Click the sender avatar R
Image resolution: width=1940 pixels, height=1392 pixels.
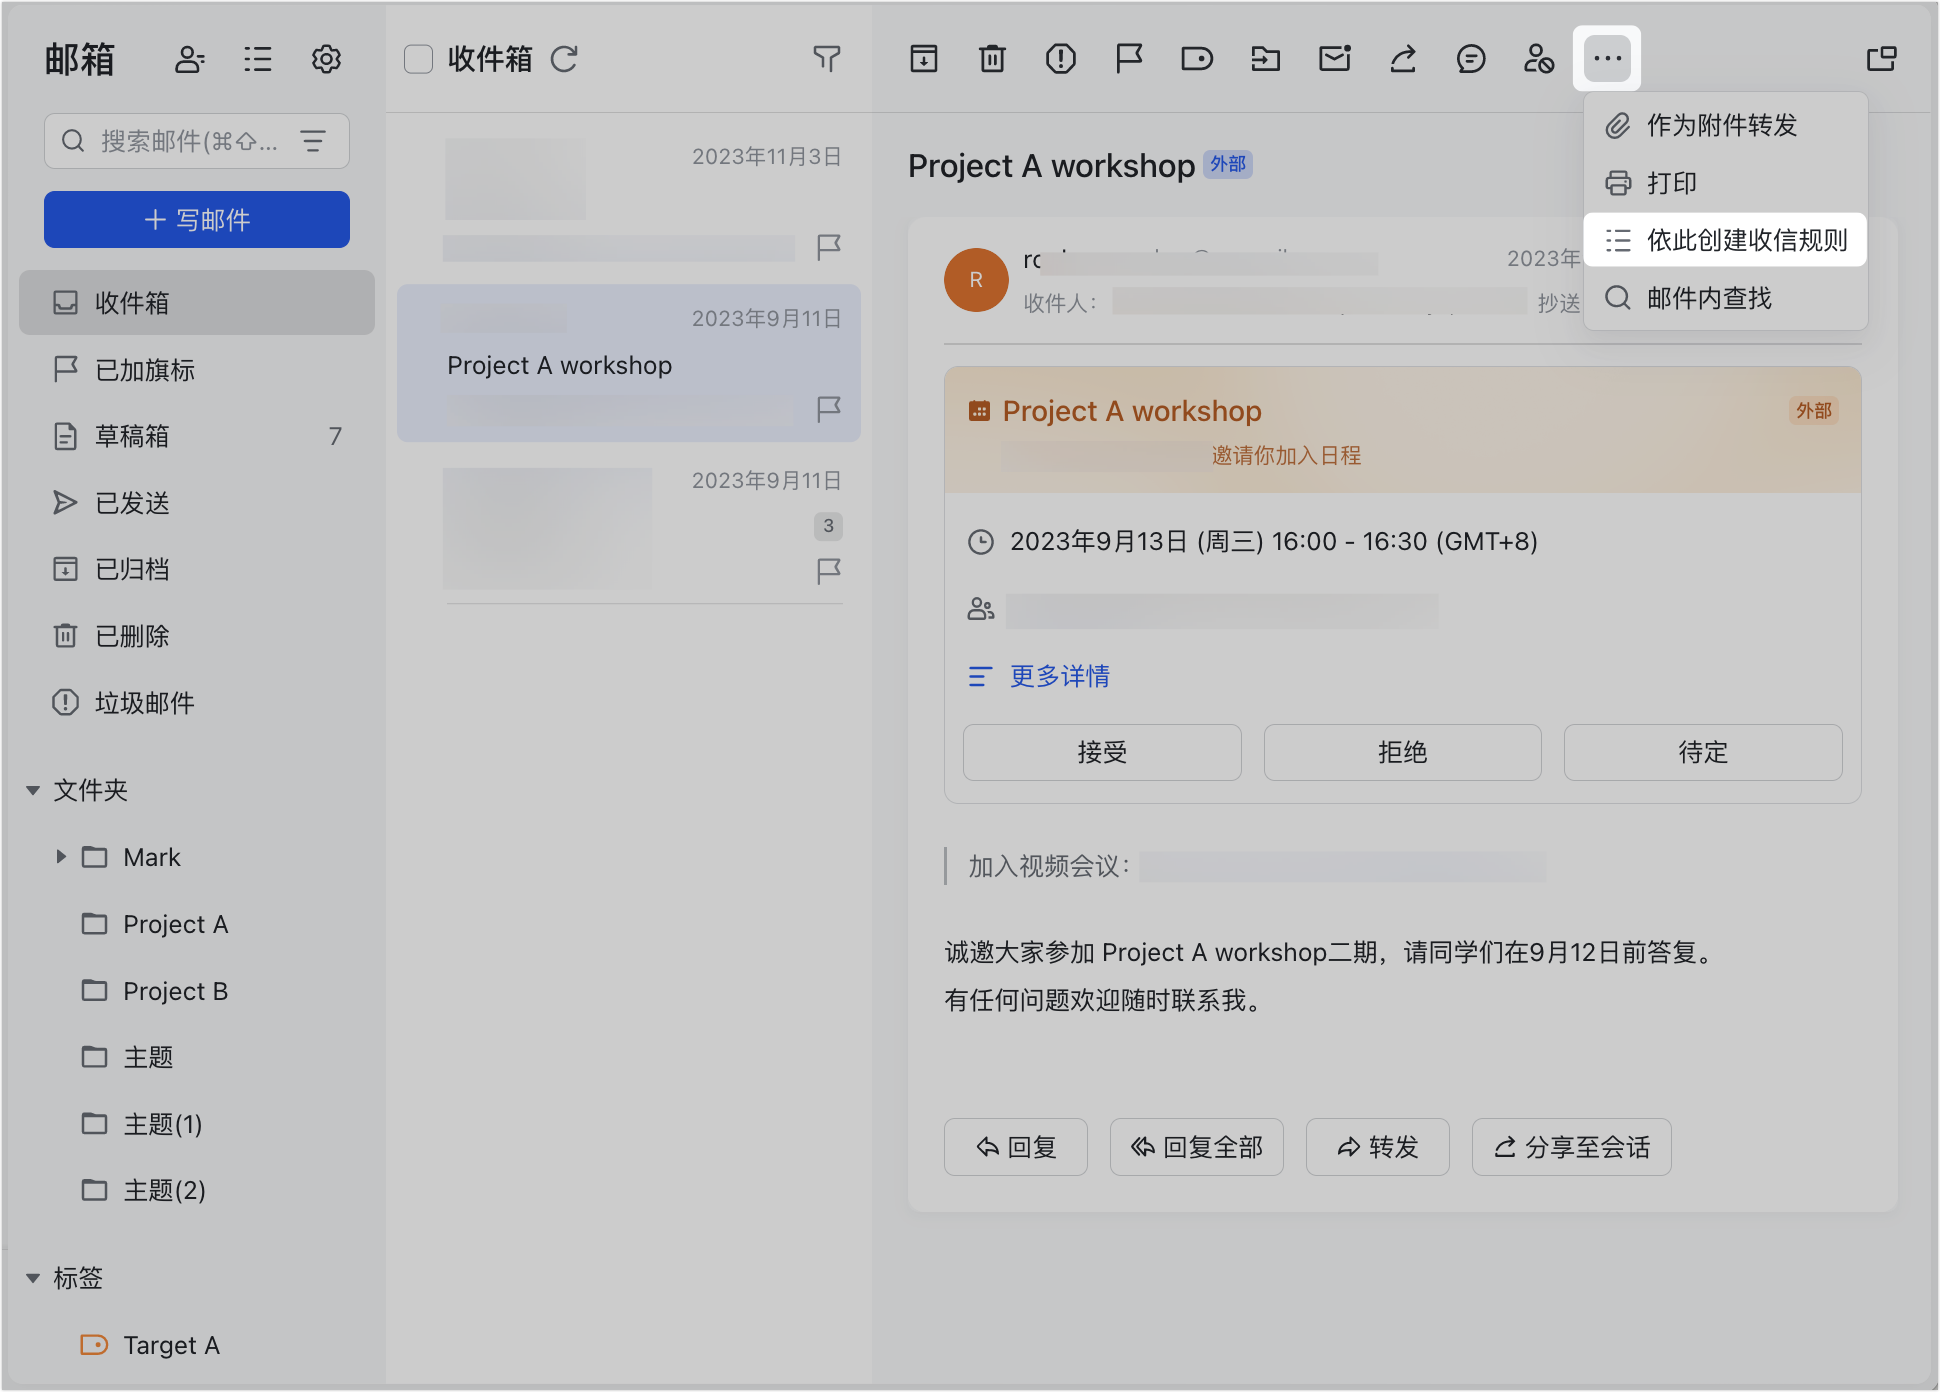pyautogui.click(x=976, y=280)
